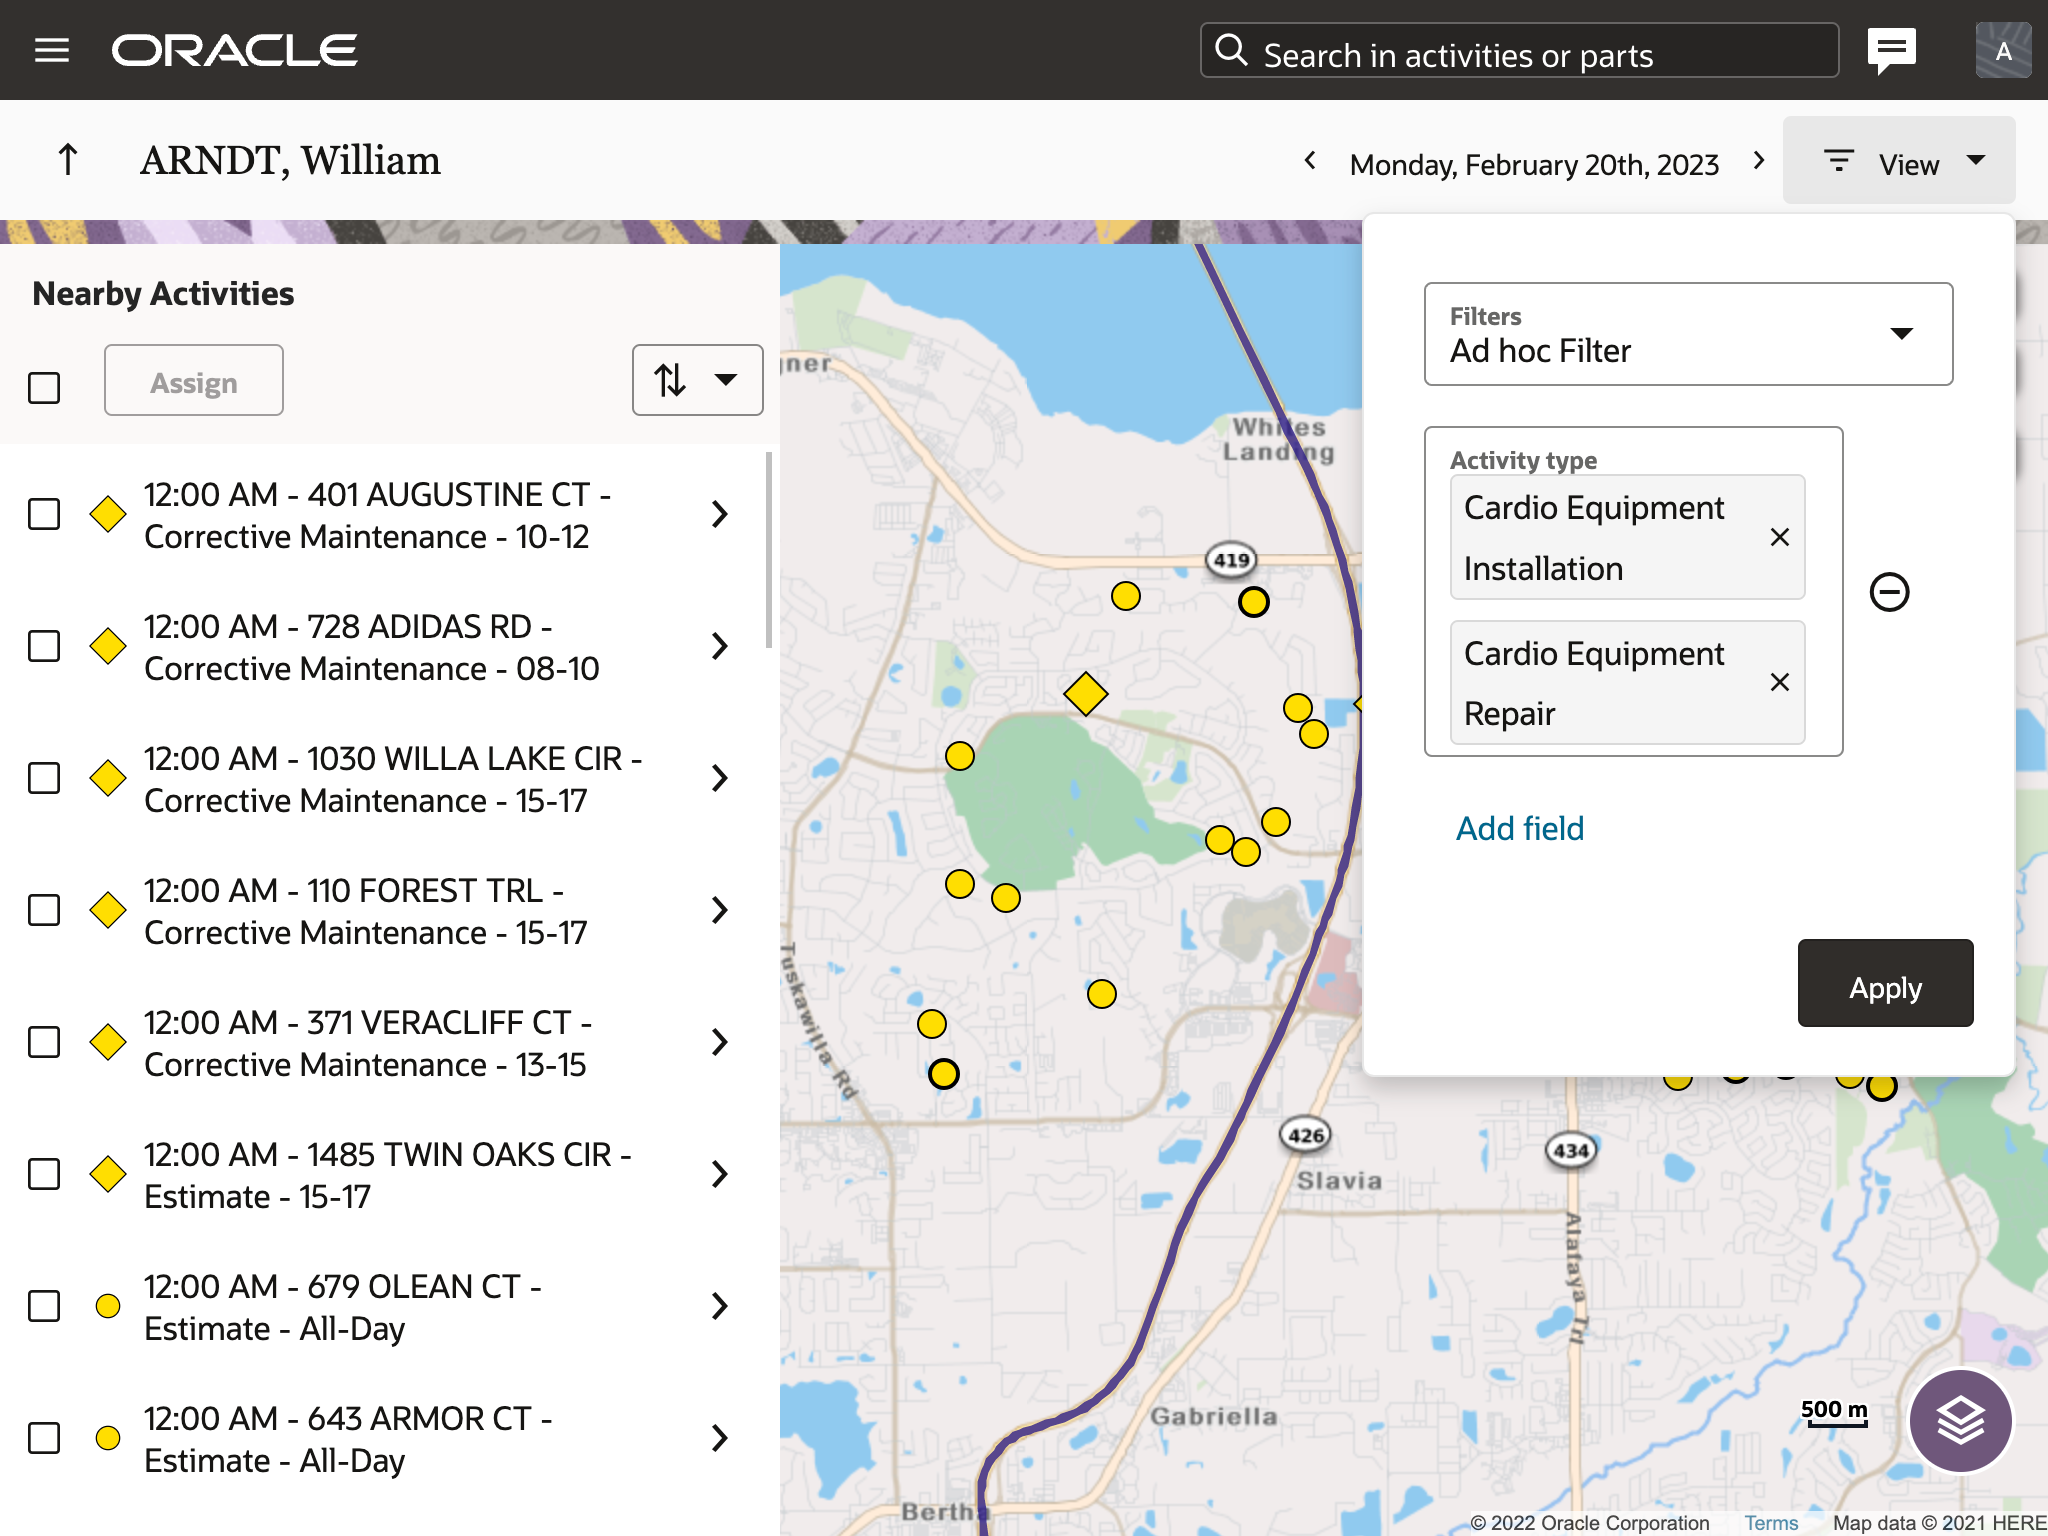The width and height of the screenshot is (2048, 1536).
Task: Click the Add field link
Action: pyautogui.click(x=1519, y=828)
